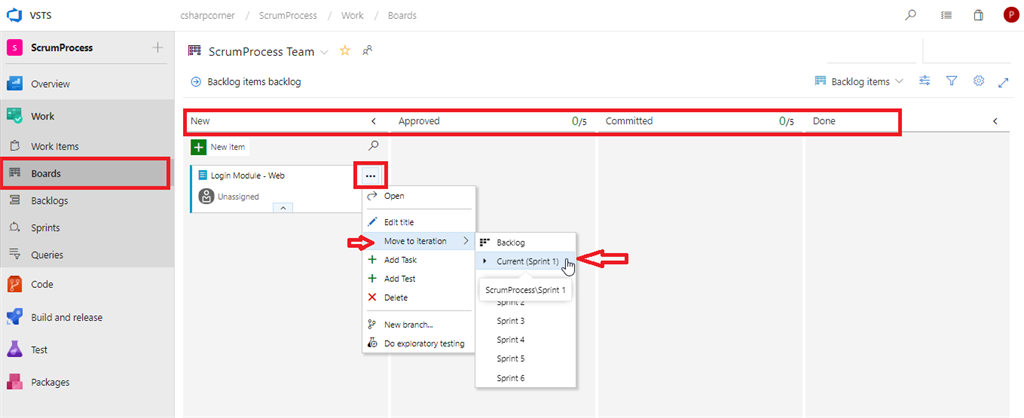Click the Committed column header
The image size is (1024, 418).
click(629, 121)
